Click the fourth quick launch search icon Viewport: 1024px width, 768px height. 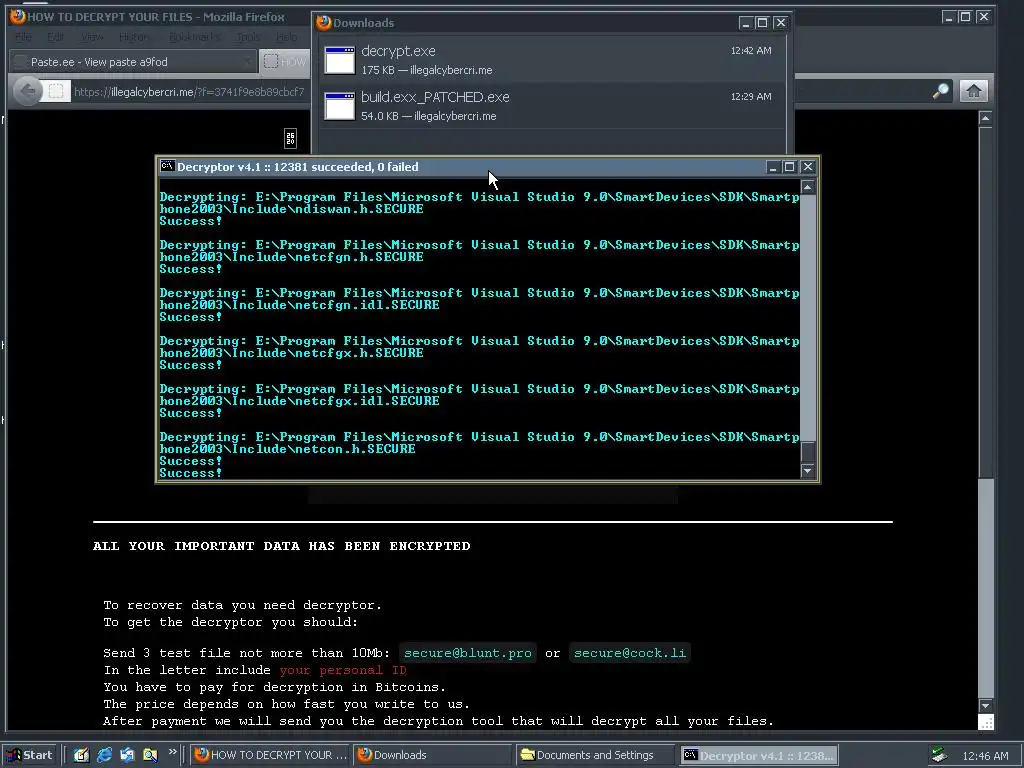tap(150, 755)
